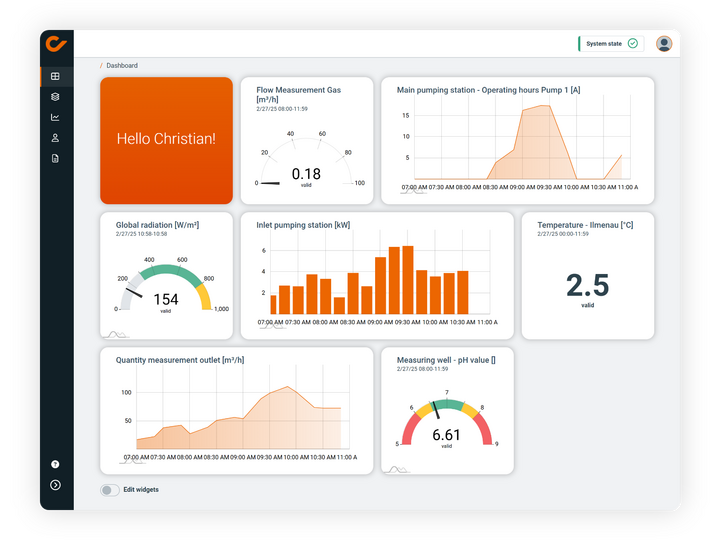Click the Temperature - Ilmenau value 2.5
720x540 pixels.
click(x=587, y=286)
